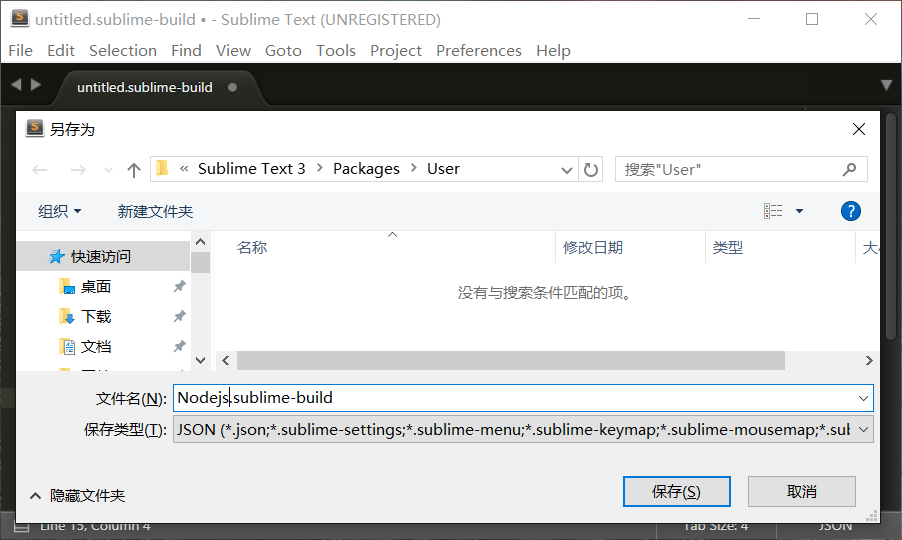902x540 pixels.
Task: Open dialog help blue question icon
Action: pos(850,211)
